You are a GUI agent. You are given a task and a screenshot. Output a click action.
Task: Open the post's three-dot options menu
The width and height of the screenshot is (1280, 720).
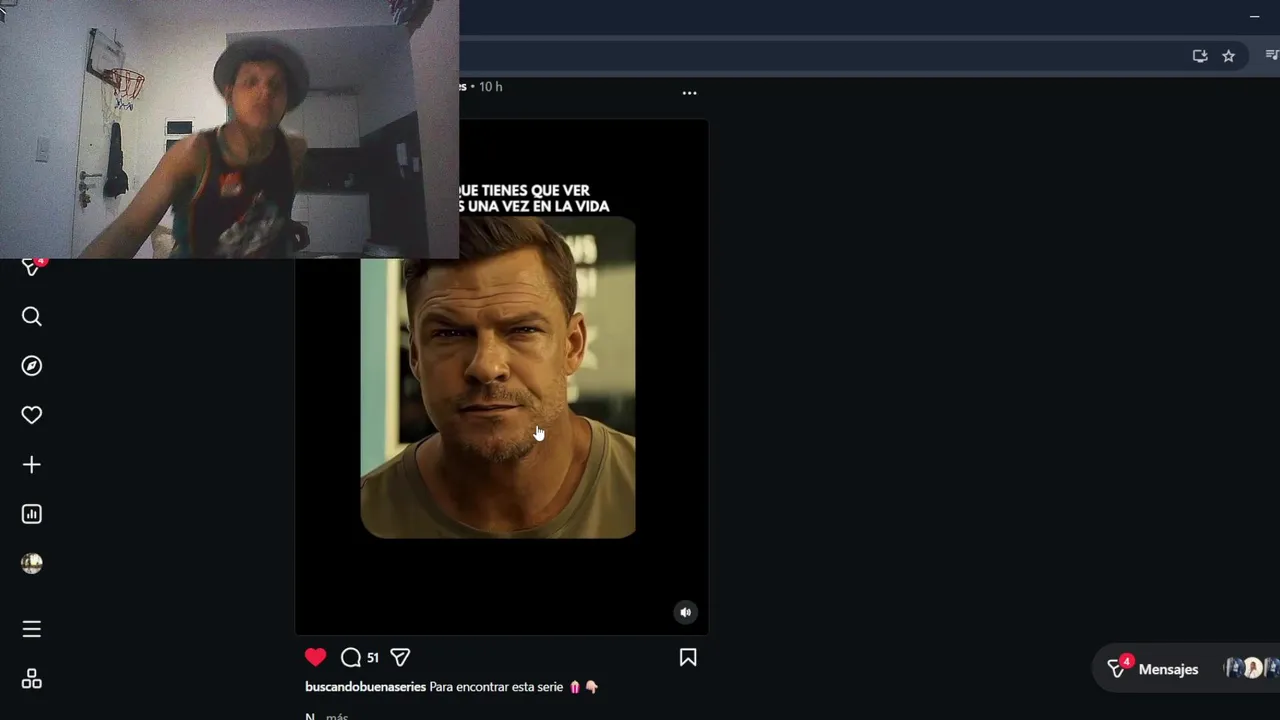click(689, 93)
